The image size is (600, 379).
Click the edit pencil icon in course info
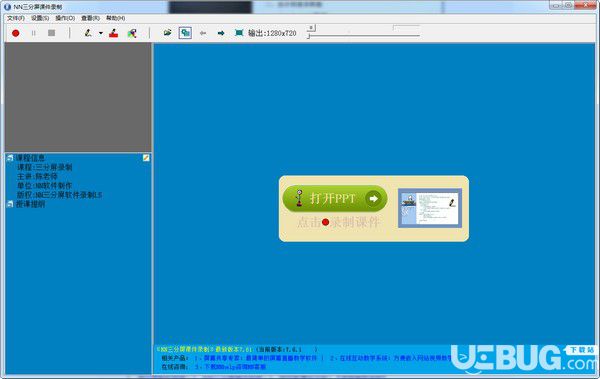146,158
